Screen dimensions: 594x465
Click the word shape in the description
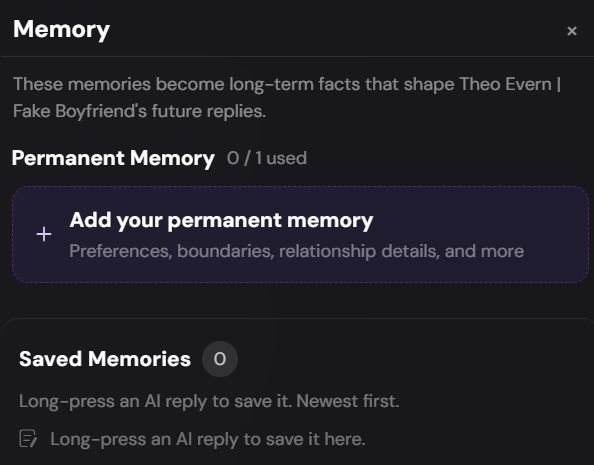[x=429, y=85]
